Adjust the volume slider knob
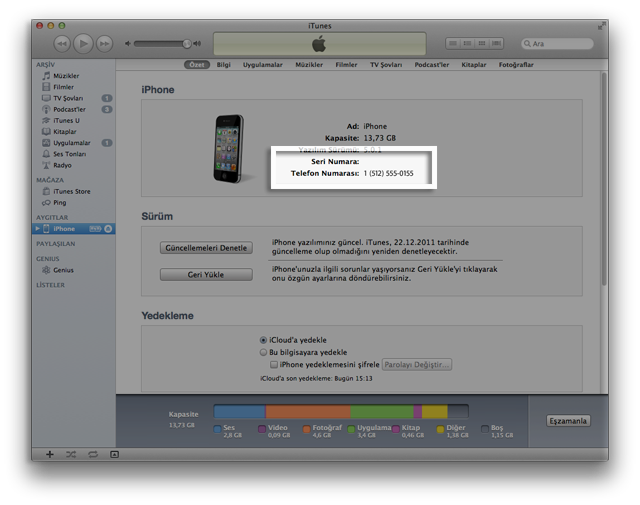Screen dimensions: 640x505 point(187,44)
